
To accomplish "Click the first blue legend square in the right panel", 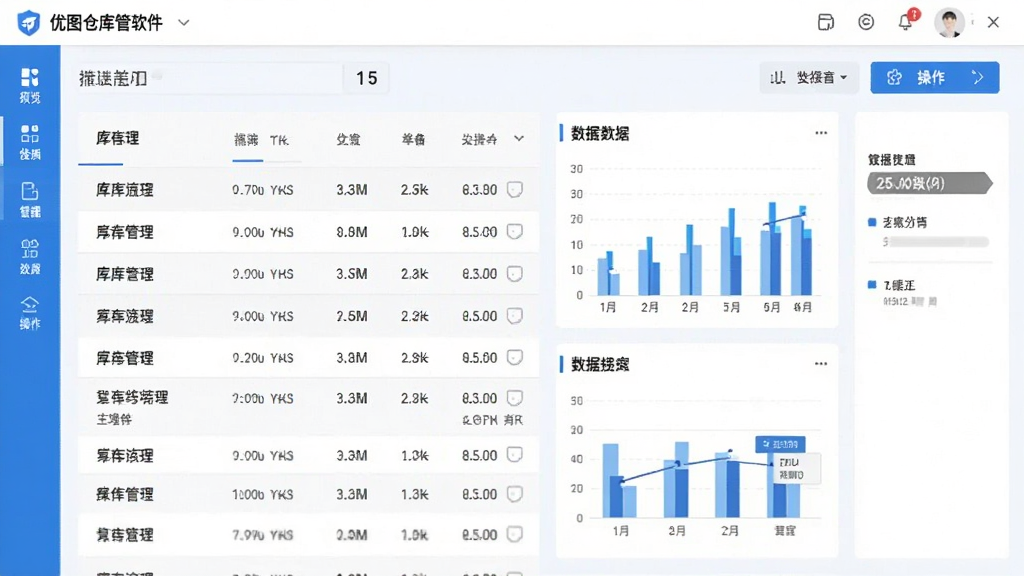I will coord(872,223).
